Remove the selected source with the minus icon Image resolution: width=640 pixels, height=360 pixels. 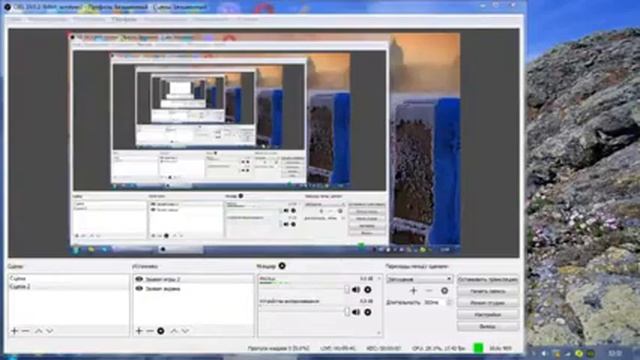(x=150, y=331)
